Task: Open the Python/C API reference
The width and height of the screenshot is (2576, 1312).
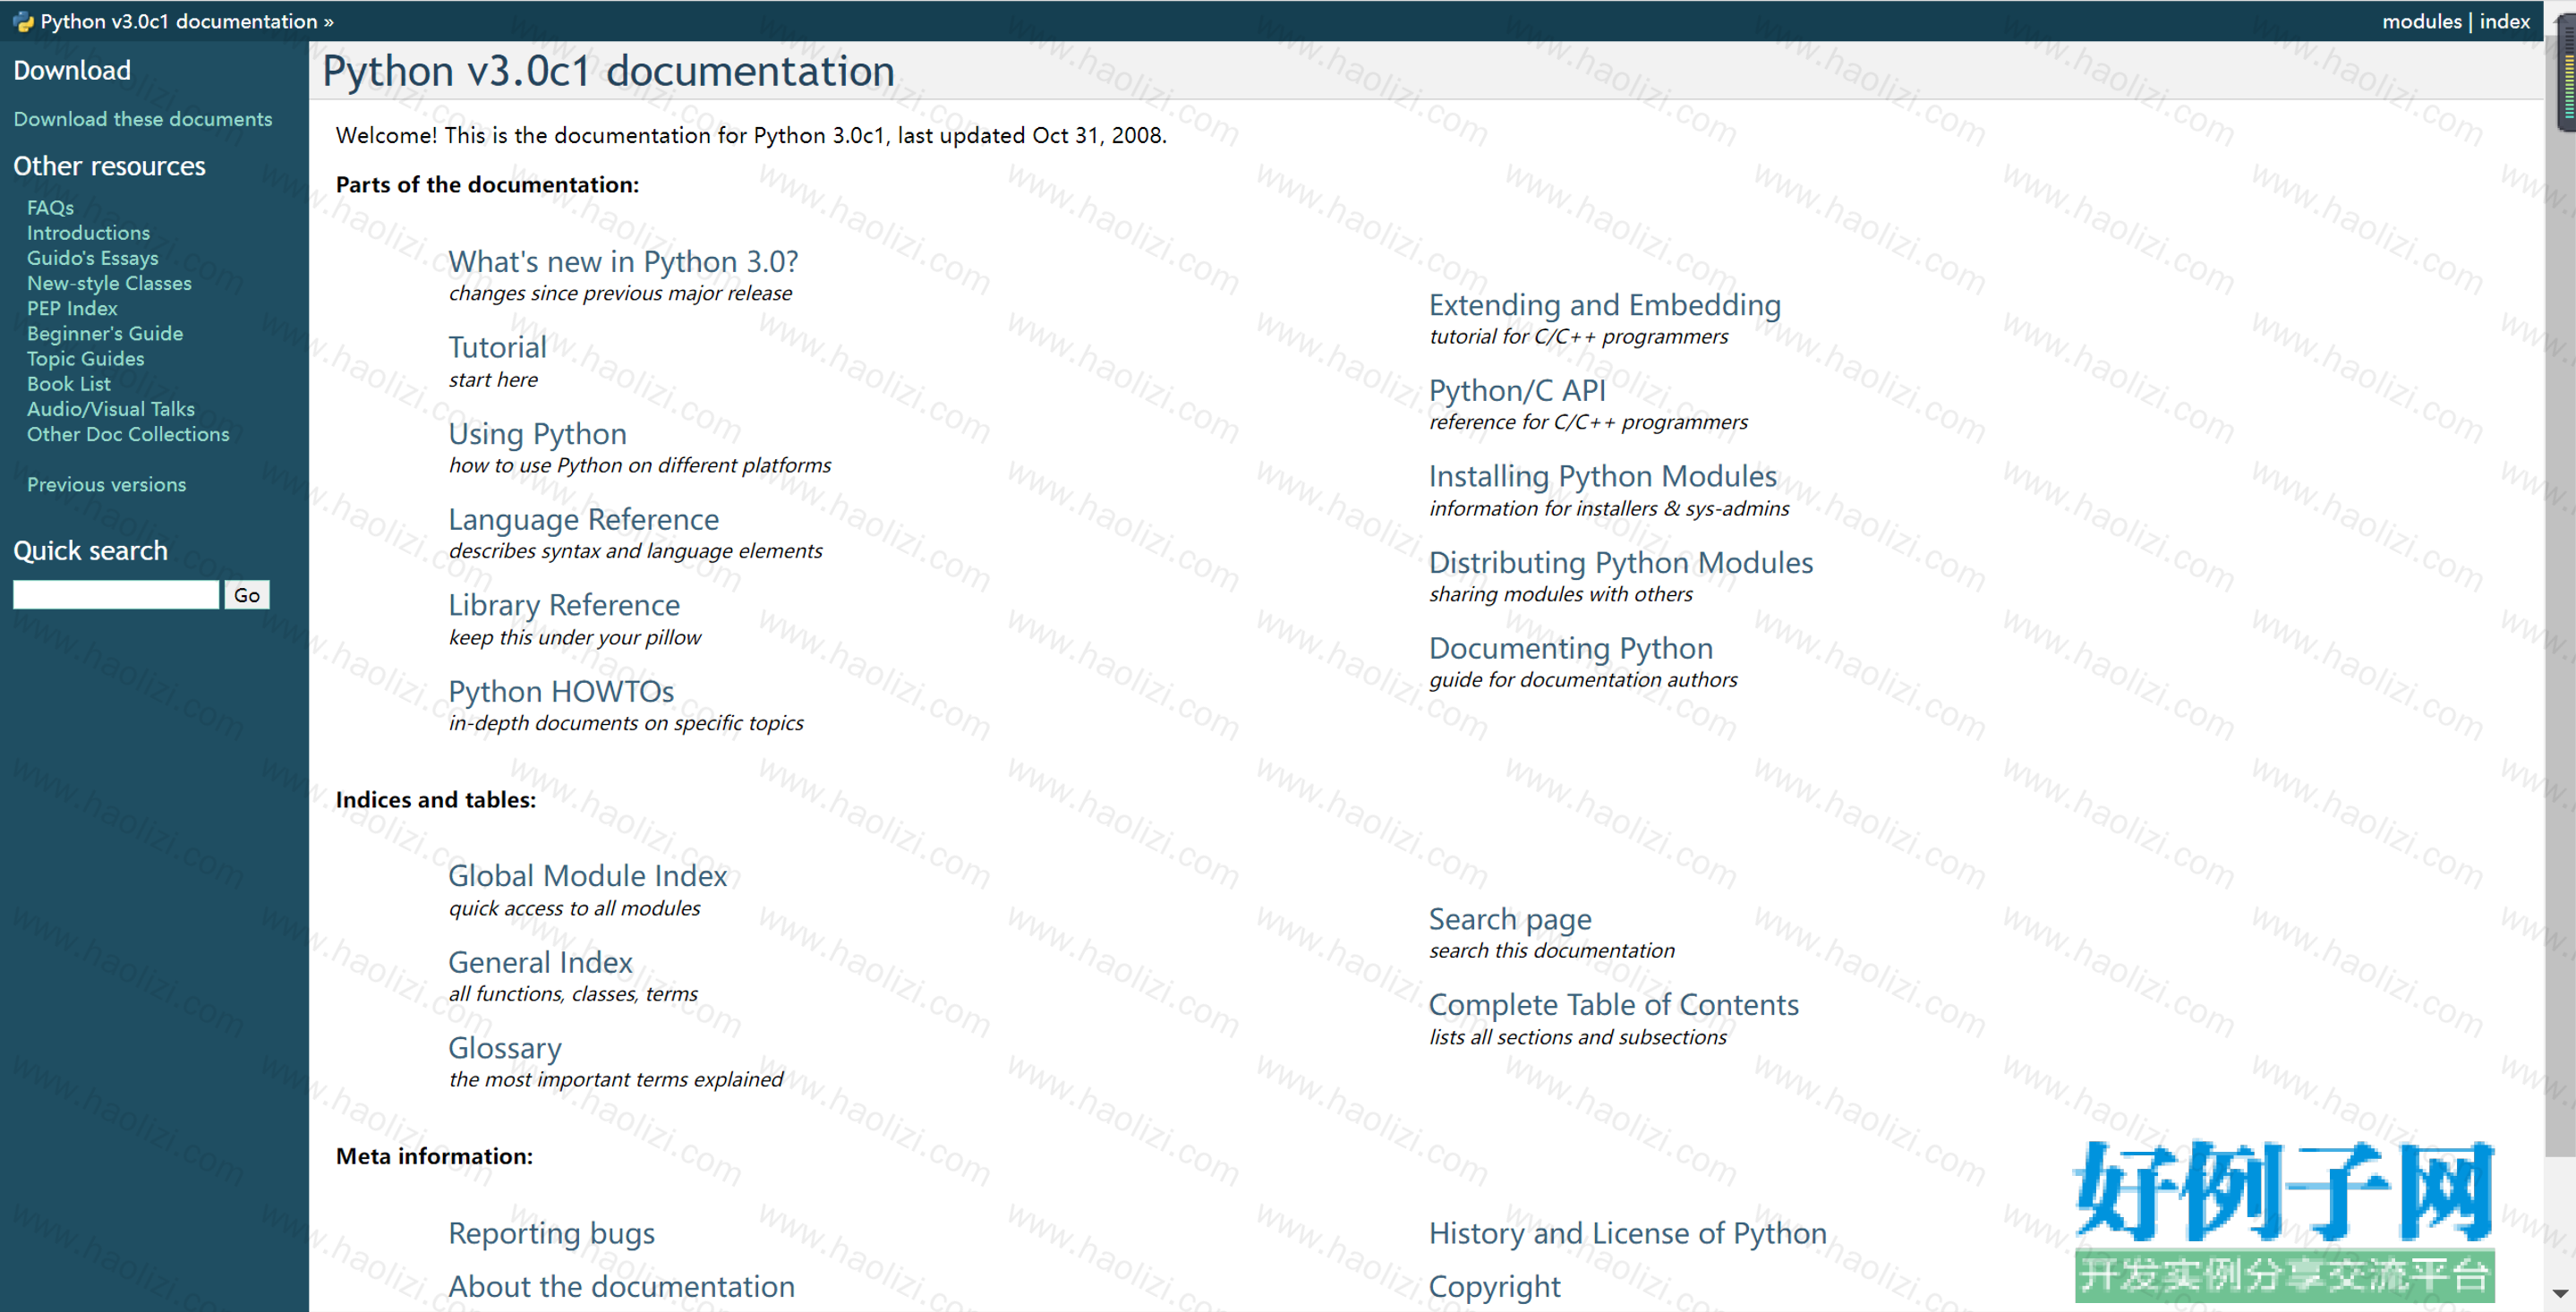Action: [x=1517, y=390]
